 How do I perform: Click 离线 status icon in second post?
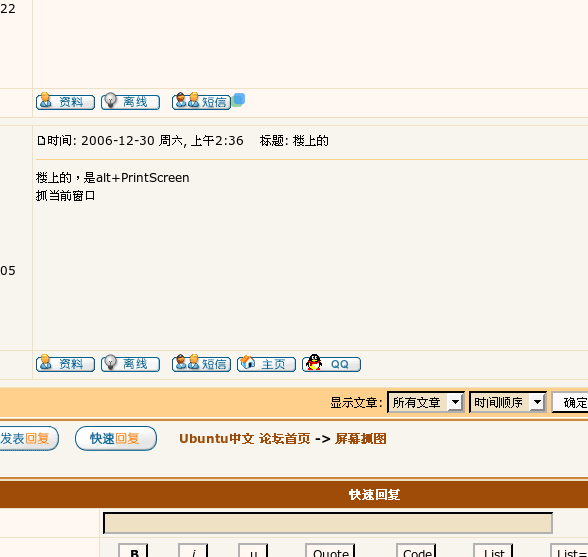point(130,363)
